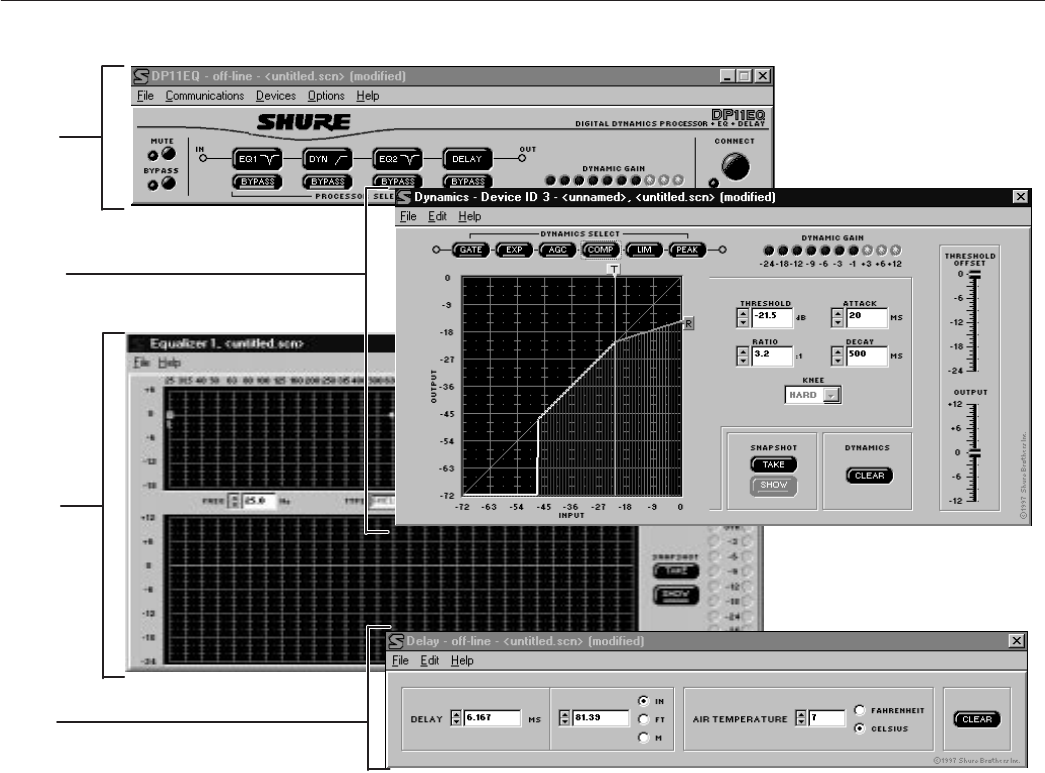The image size is (1045, 773).
Task: Click the AIR TEMPERATURE value field
Action: tap(826, 718)
